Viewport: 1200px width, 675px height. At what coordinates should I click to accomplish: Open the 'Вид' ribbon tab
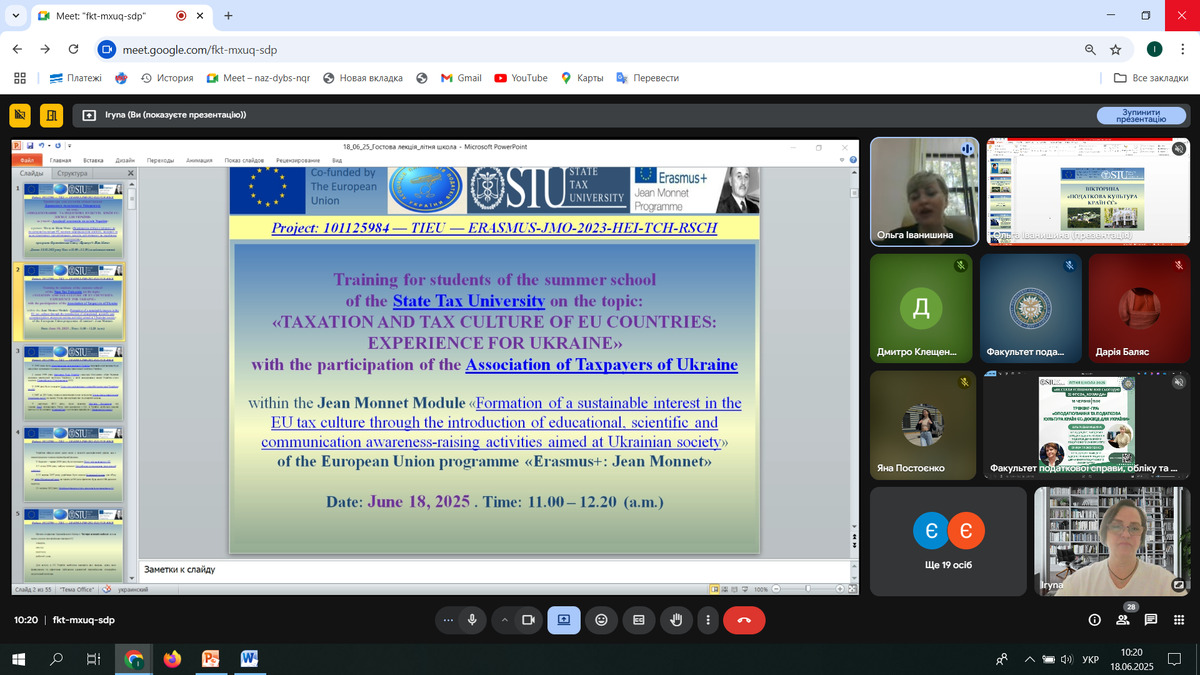[337, 160]
